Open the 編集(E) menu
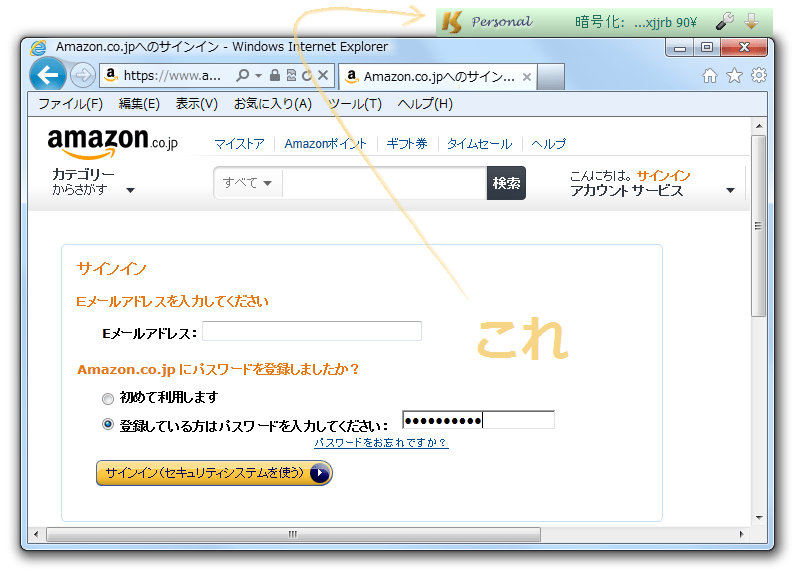 [139, 104]
